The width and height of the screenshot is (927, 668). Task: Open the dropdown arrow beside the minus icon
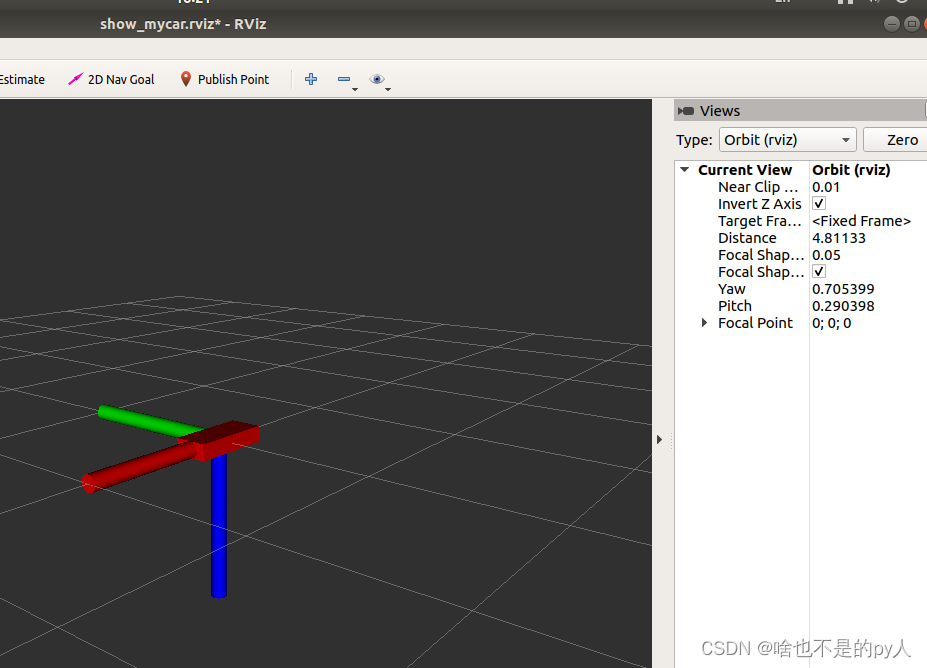pos(355,89)
